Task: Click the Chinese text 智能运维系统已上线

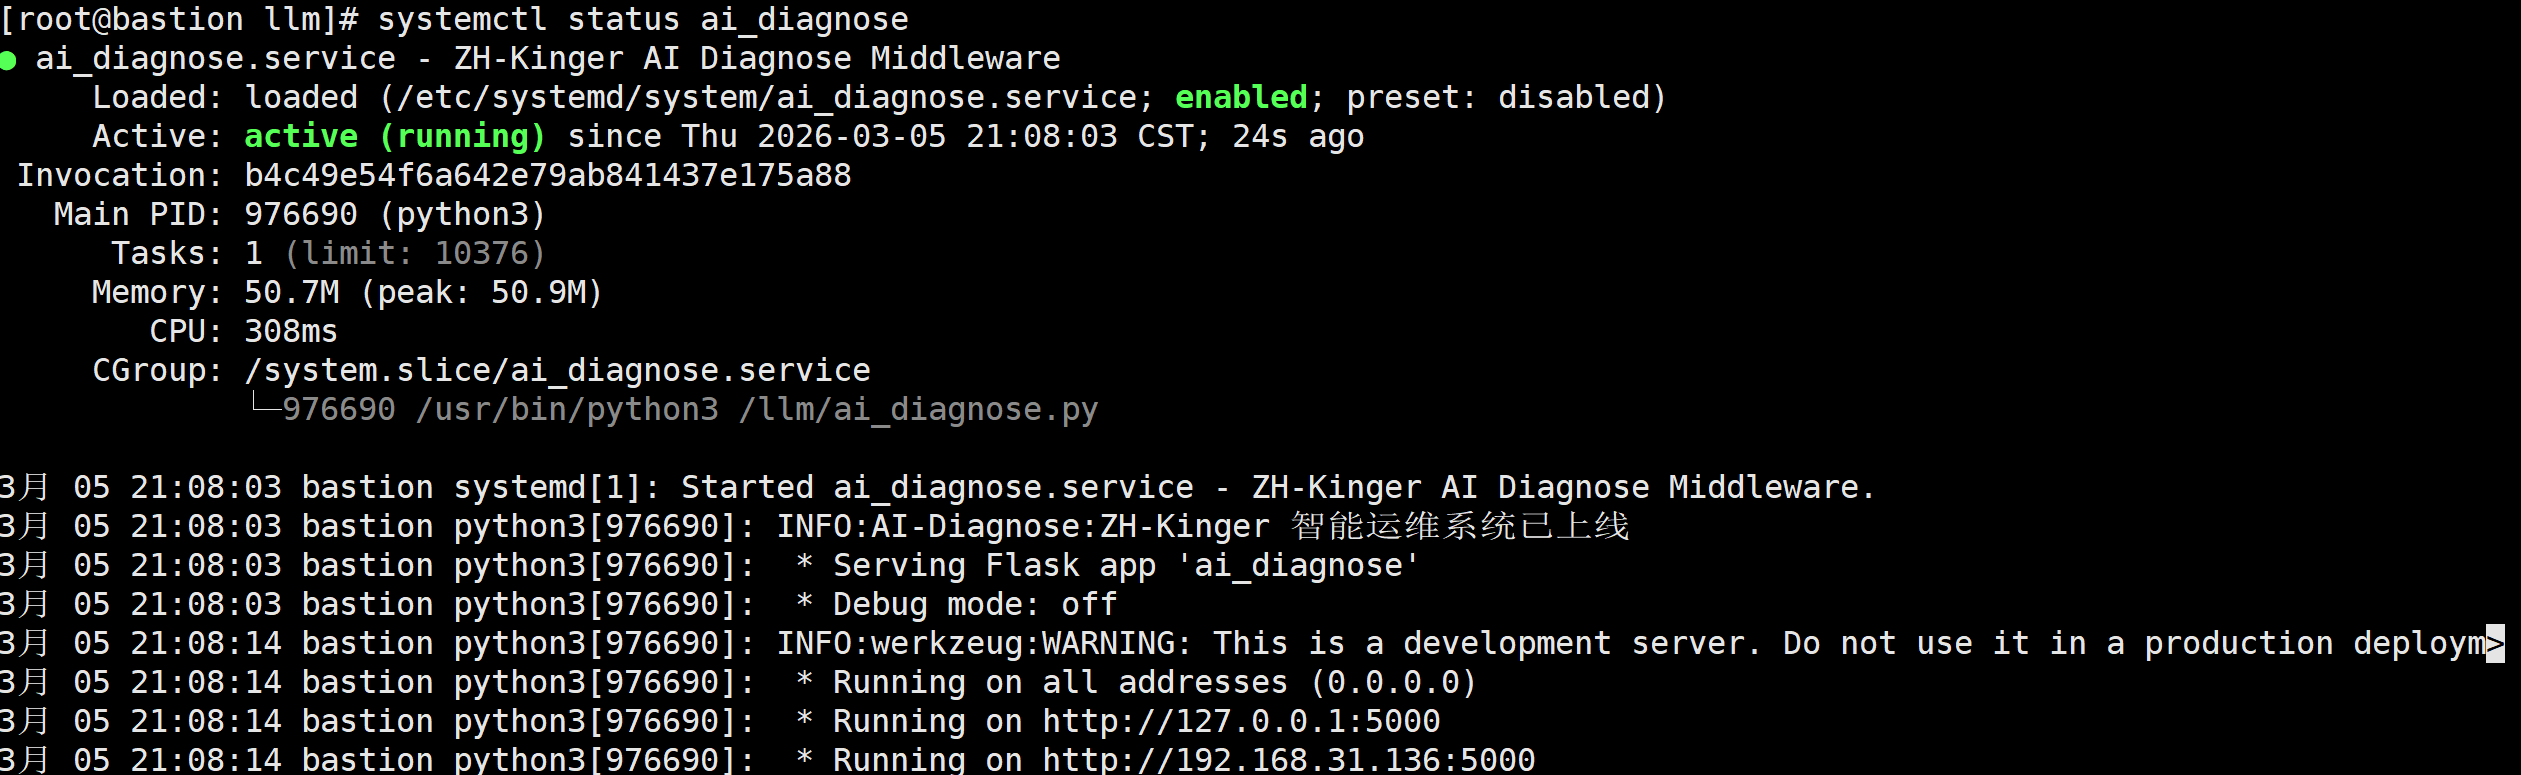Action: click(1460, 526)
